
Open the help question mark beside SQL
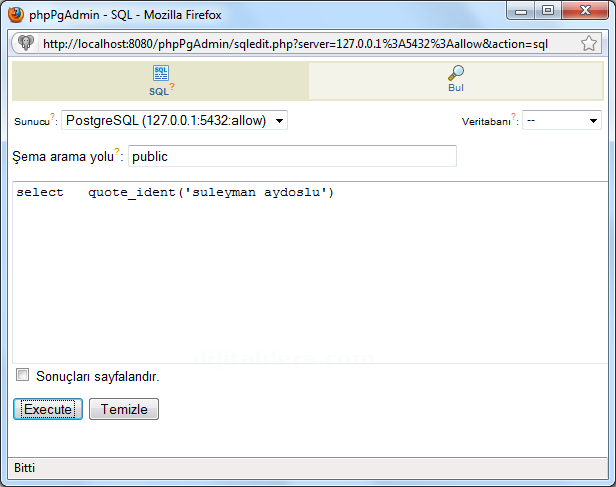172,87
